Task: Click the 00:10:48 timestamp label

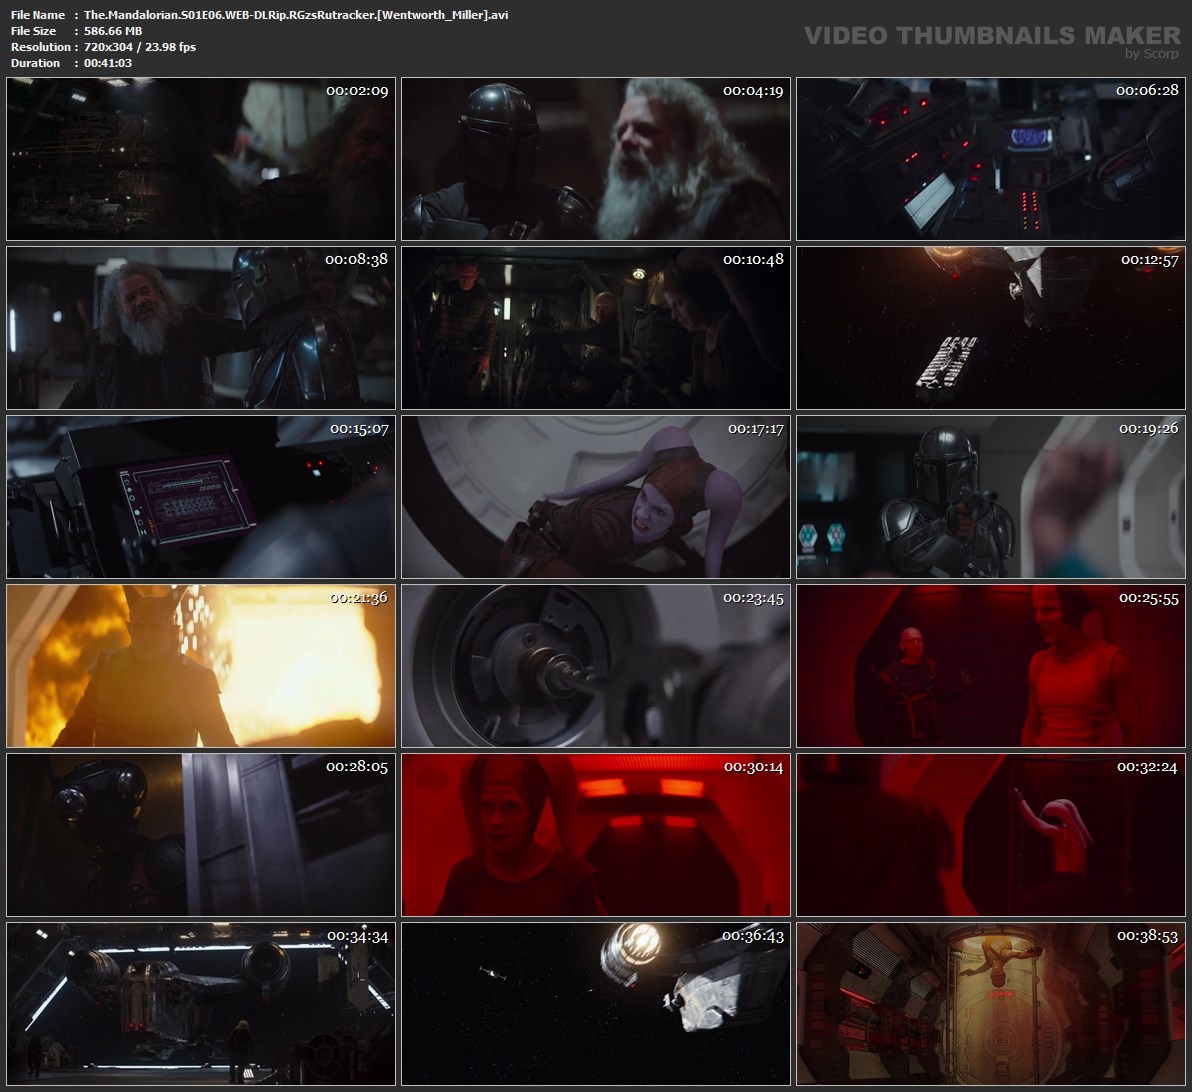Action: (x=753, y=260)
